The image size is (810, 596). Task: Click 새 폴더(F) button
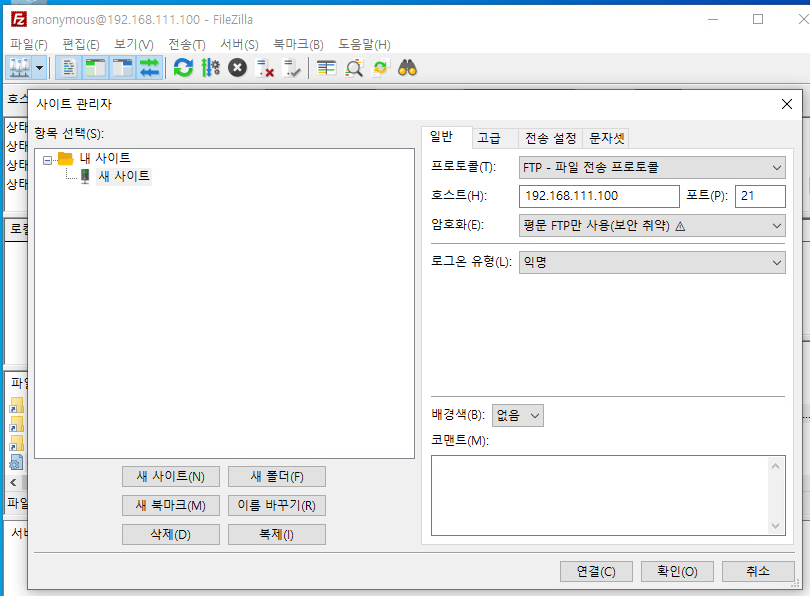point(277,477)
